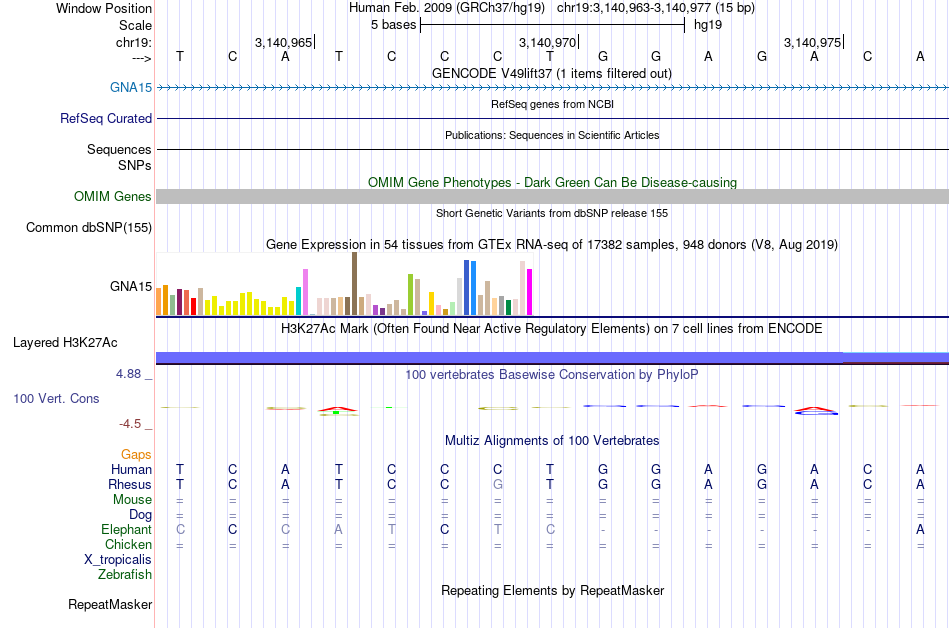Click the GNA15 arrowed gene line

552,88
